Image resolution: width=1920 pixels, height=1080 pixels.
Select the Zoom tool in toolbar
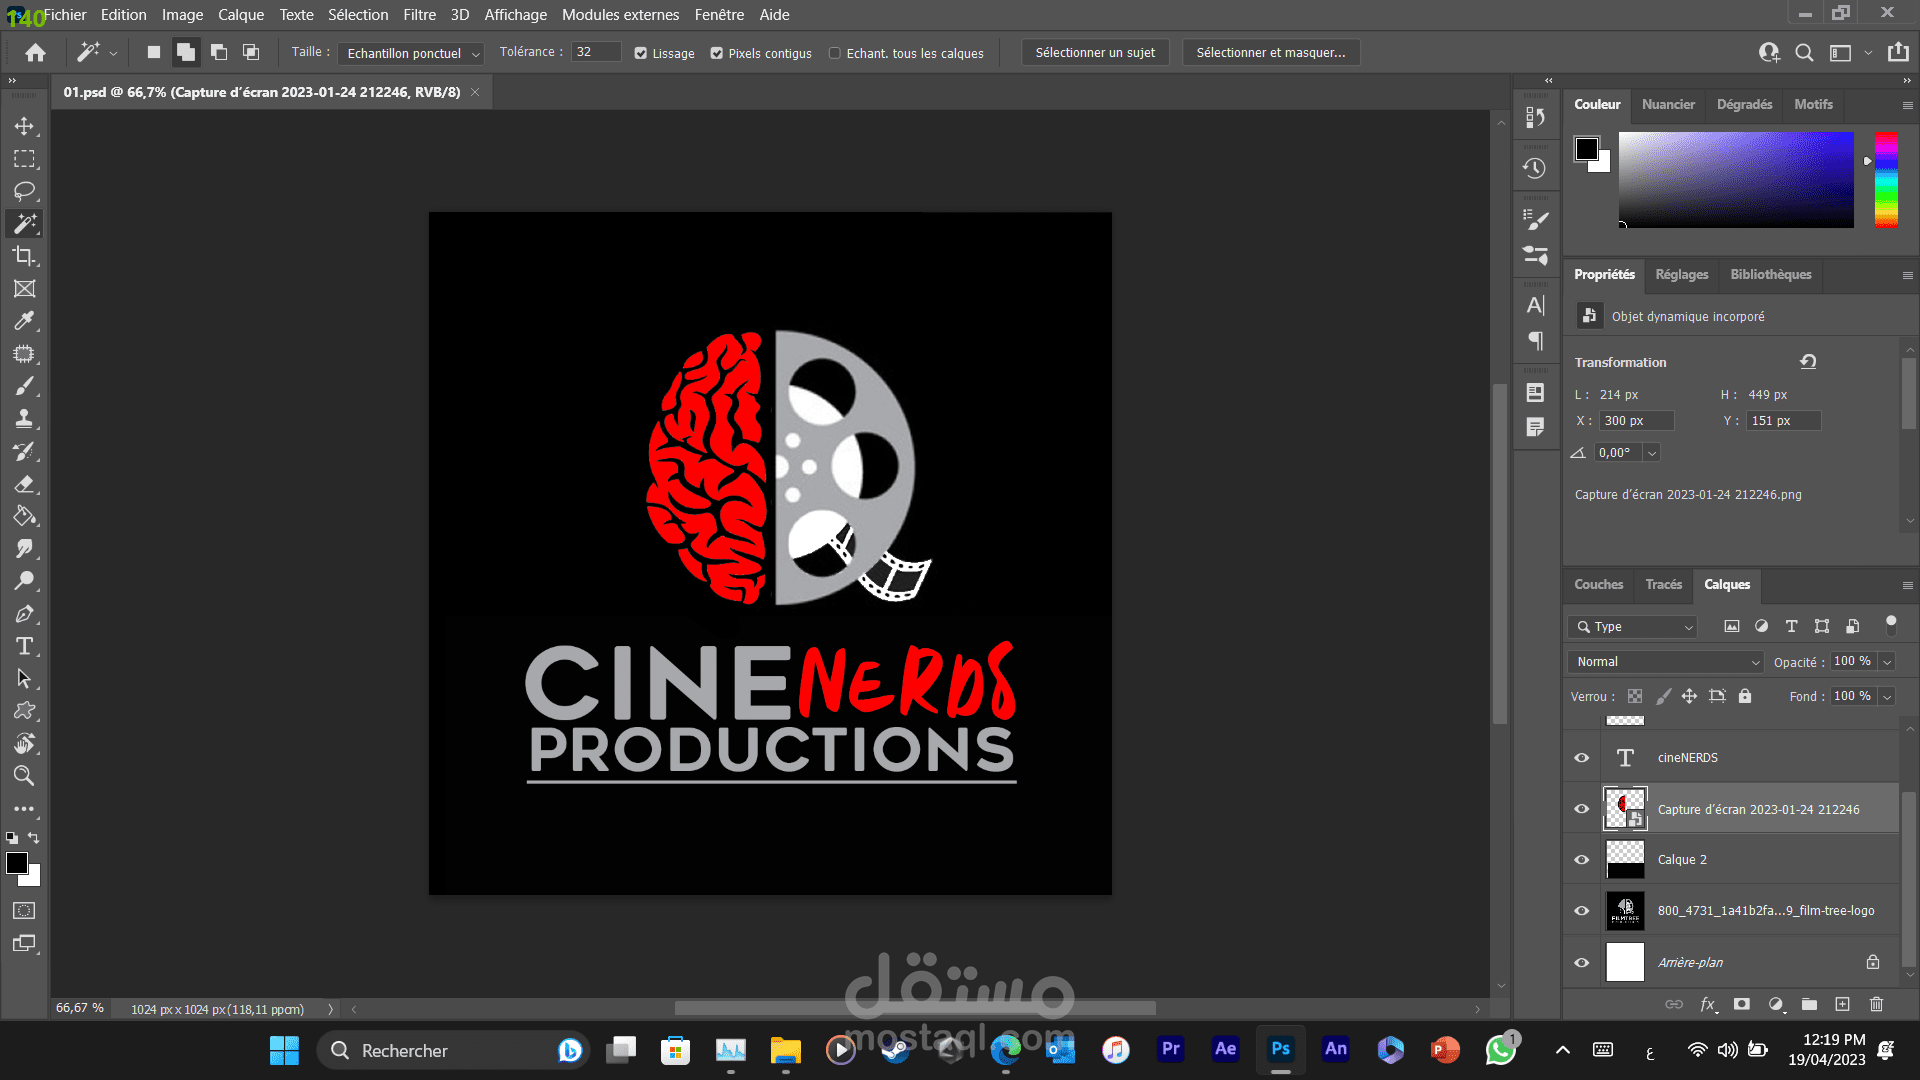coord(24,776)
